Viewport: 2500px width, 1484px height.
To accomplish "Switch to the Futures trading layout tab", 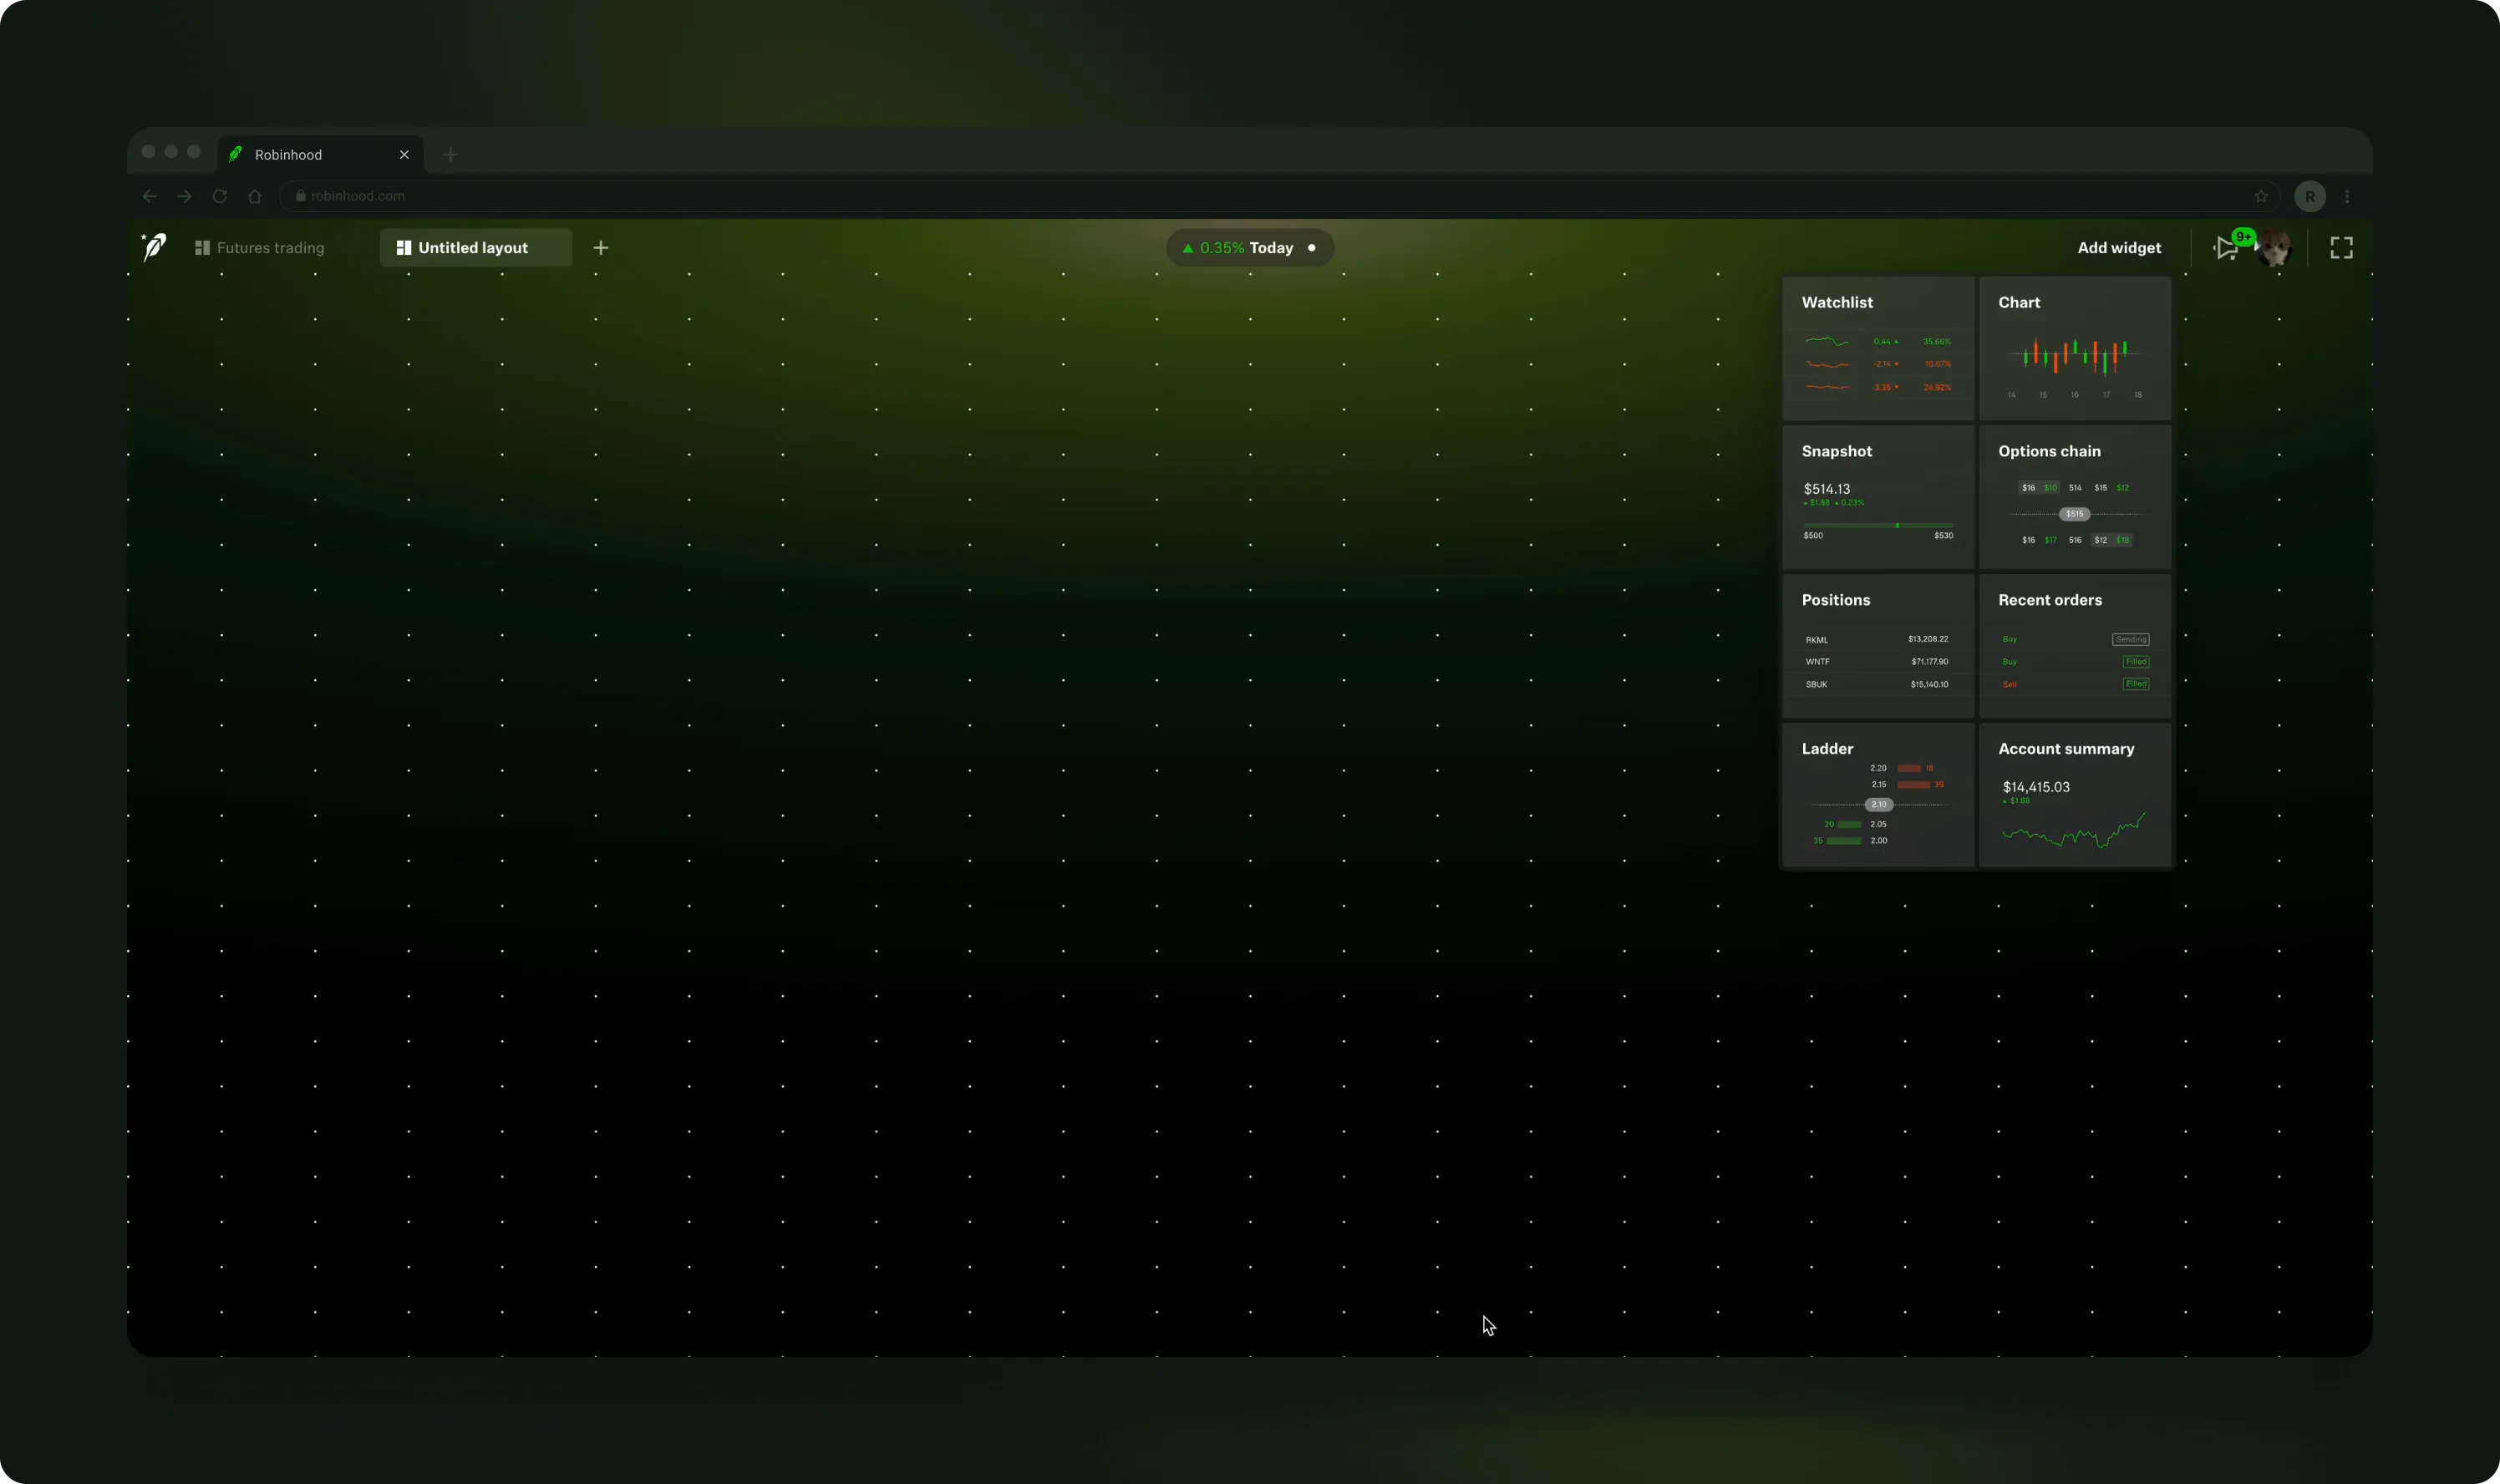I will 260,248.
